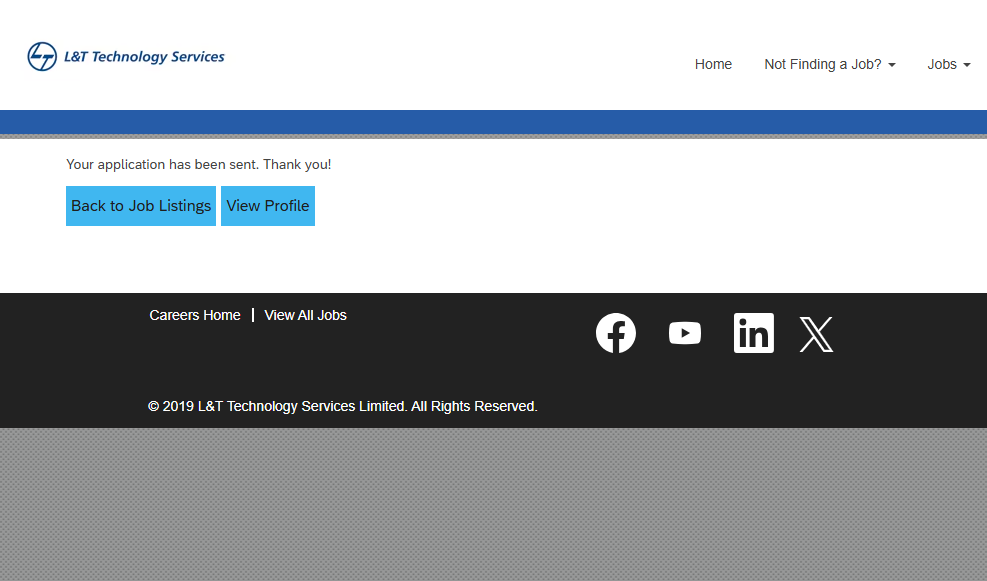987x581 pixels.
Task: Open View Profile button
Action: point(268,206)
